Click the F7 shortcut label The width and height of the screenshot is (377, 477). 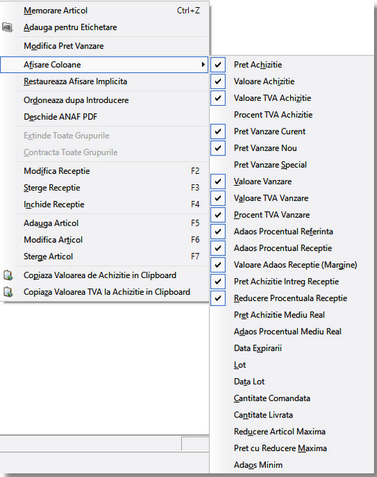click(195, 256)
